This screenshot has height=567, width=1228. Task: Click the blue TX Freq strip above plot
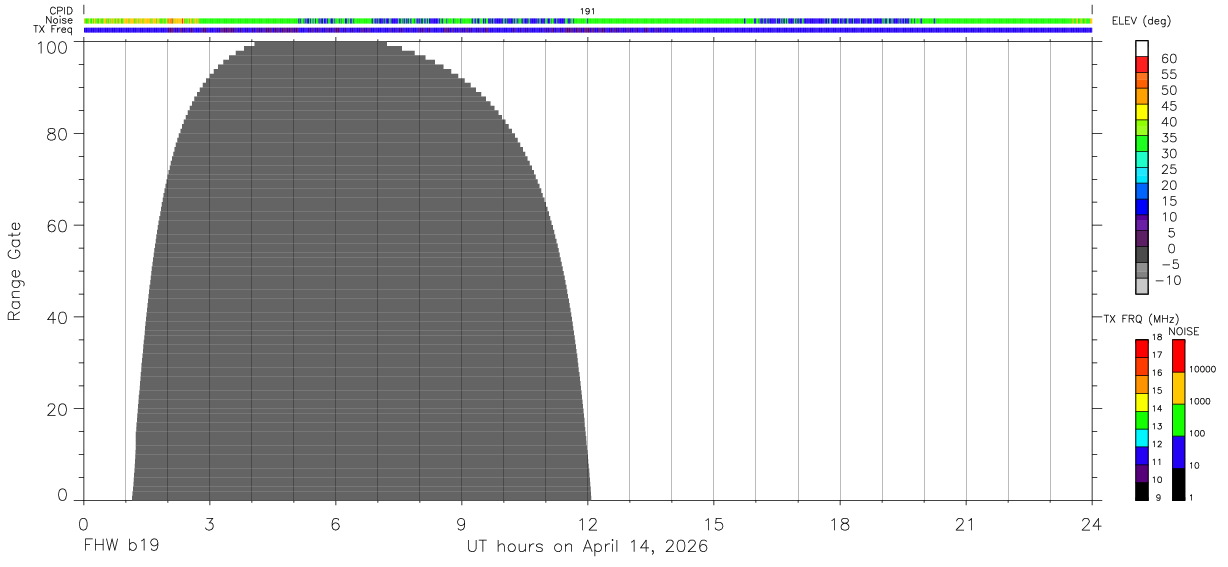[588, 30]
